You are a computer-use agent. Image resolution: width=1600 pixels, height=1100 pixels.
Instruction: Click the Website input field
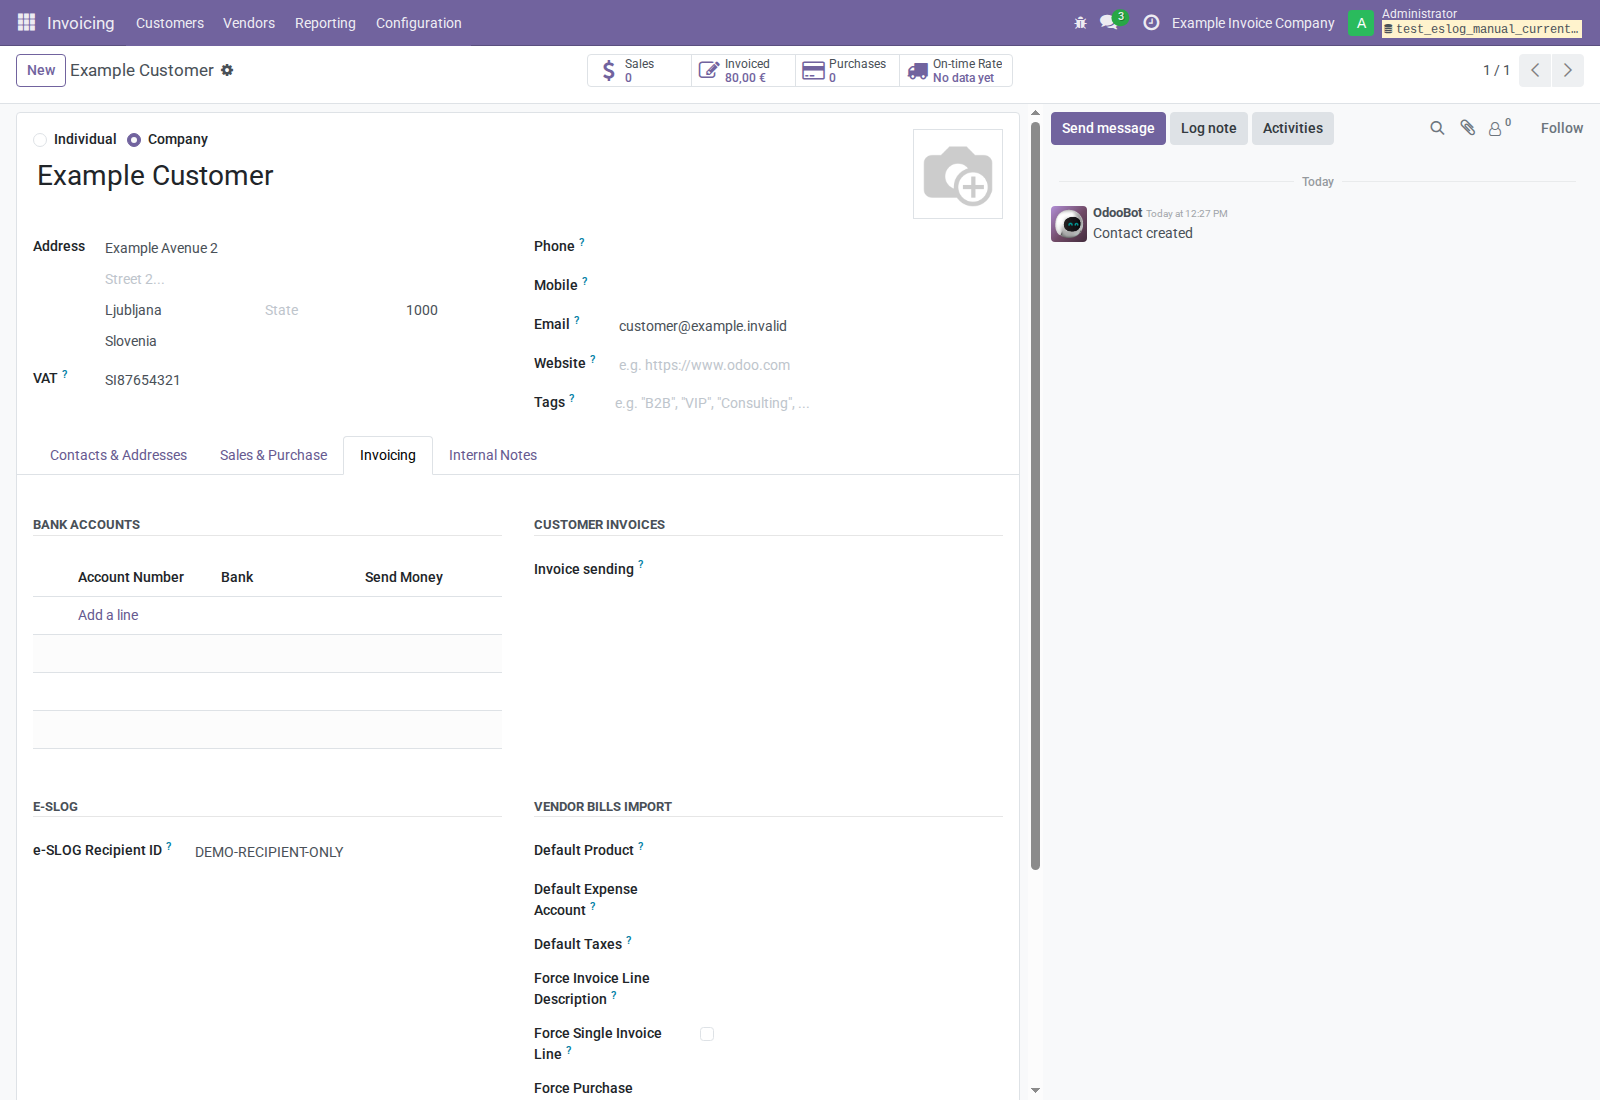[808, 365]
